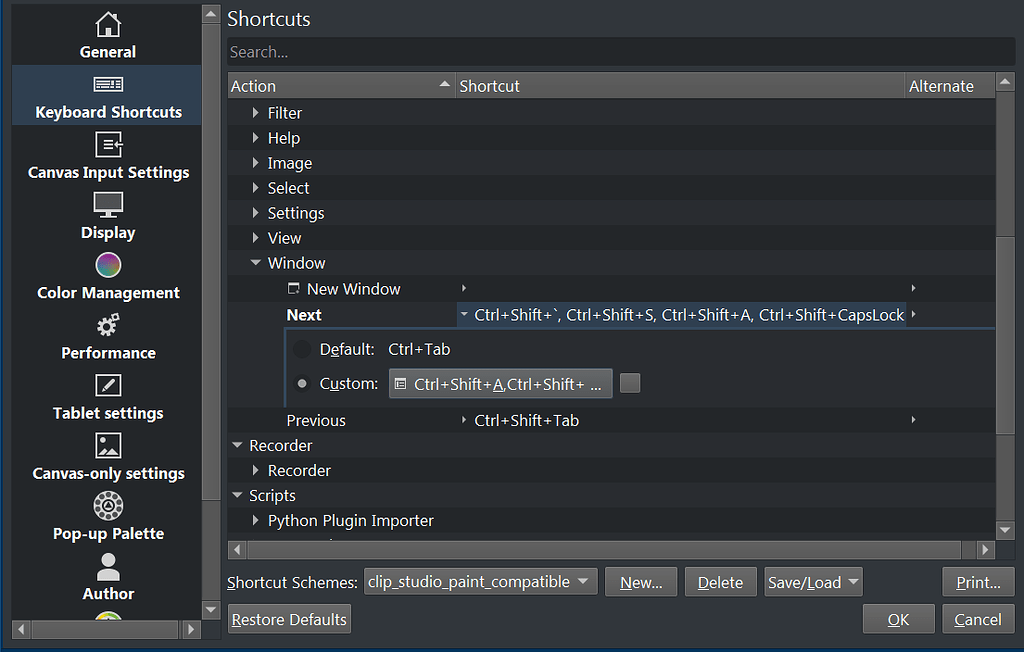Collapse the Window category
The image size is (1024, 652).
coord(256,263)
